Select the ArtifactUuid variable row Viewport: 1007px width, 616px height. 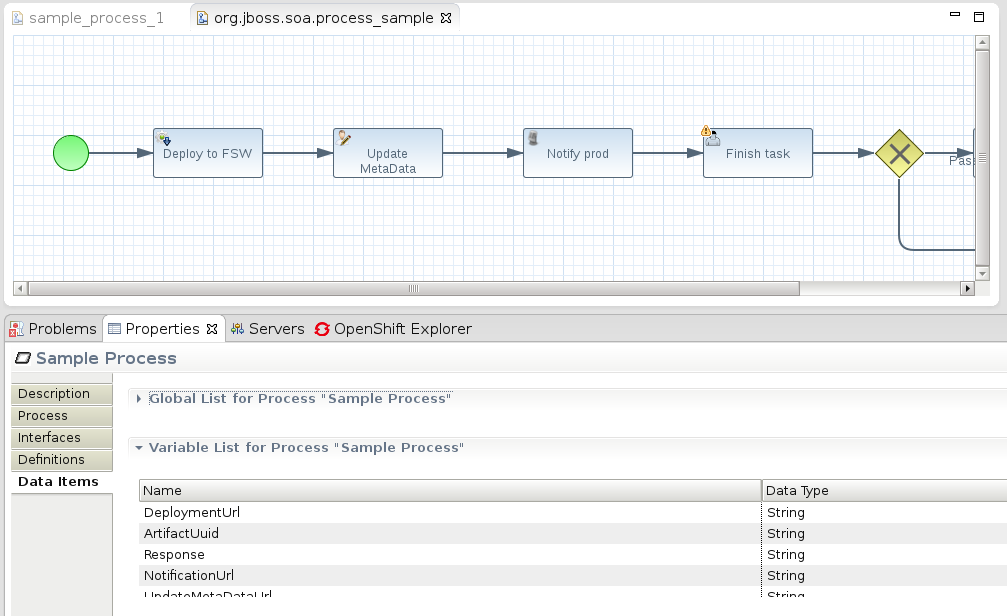tap(573, 534)
